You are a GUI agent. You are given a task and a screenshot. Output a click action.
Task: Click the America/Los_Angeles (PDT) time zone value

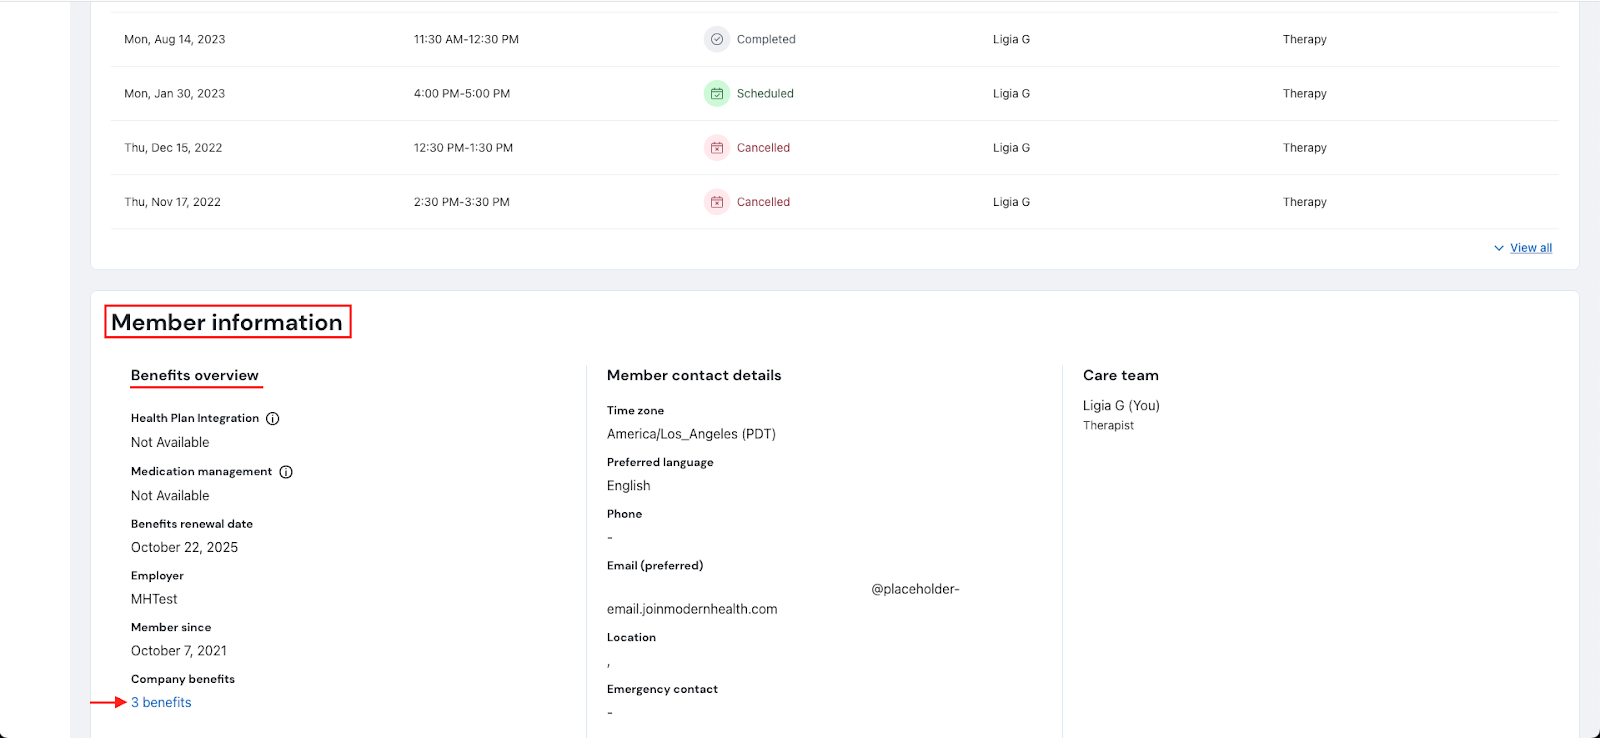pos(691,434)
